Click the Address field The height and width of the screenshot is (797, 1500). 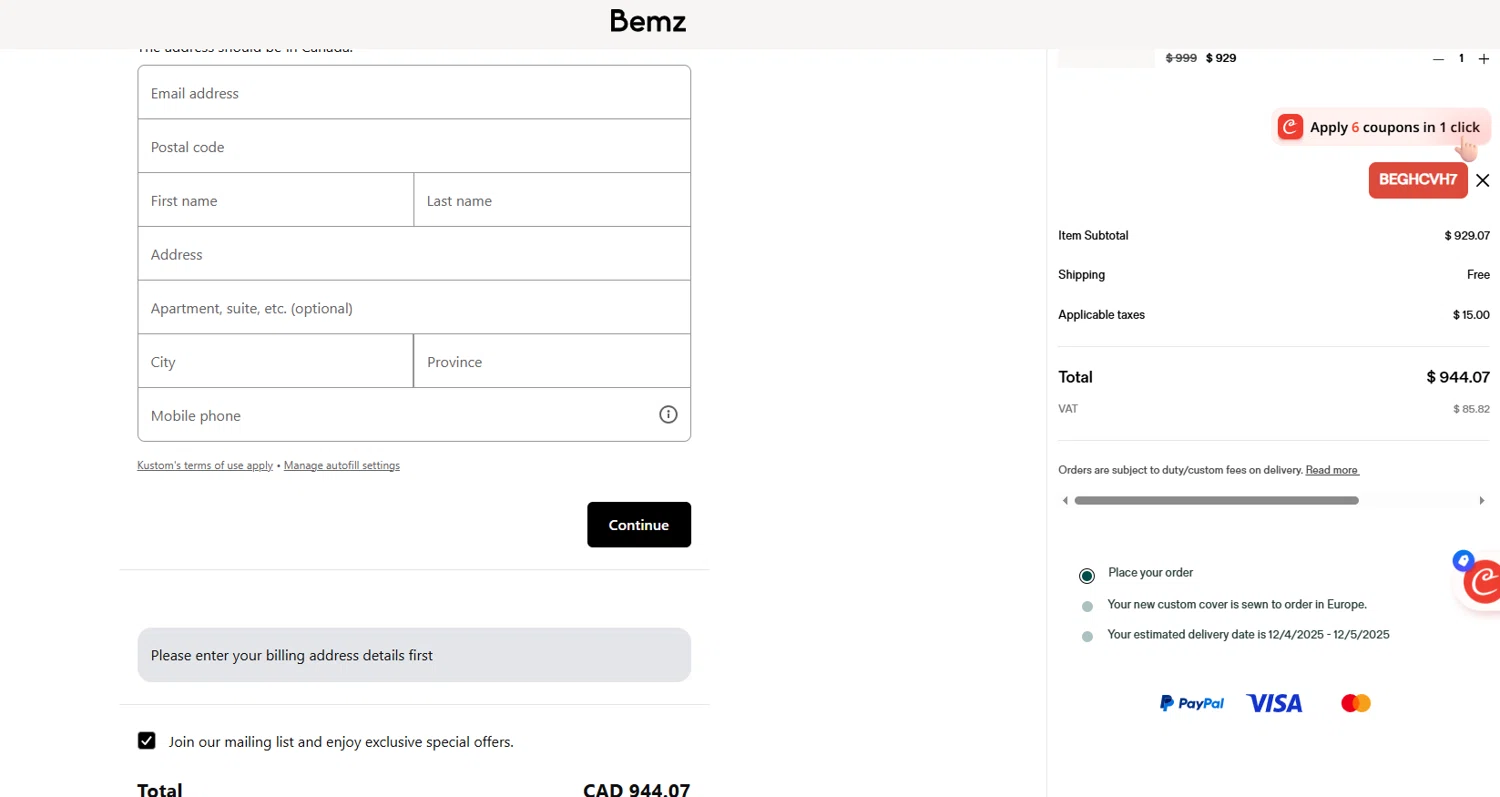pyautogui.click(x=414, y=255)
